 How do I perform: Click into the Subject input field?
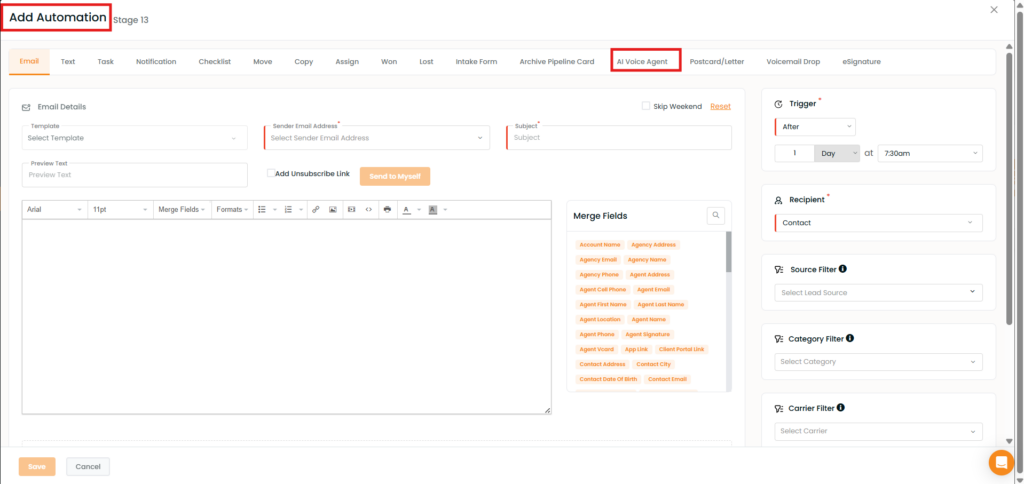(620, 138)
